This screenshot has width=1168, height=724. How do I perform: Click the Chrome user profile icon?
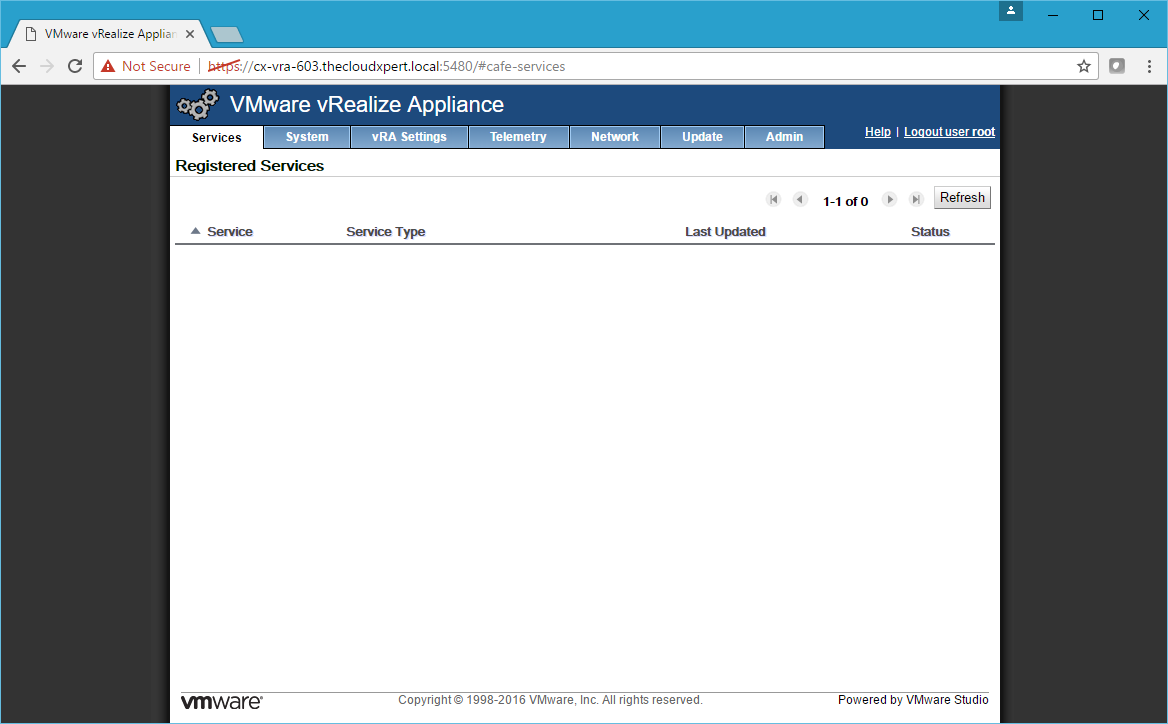[1012, 11]
